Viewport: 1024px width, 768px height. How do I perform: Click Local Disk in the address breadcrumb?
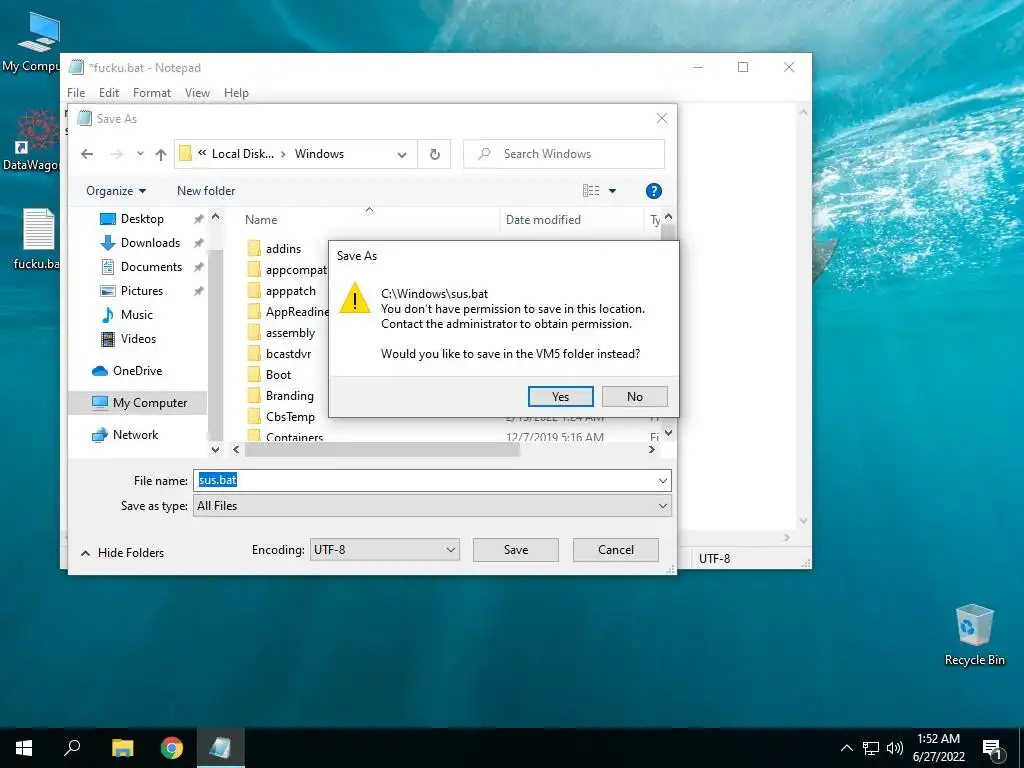(242, 154)
